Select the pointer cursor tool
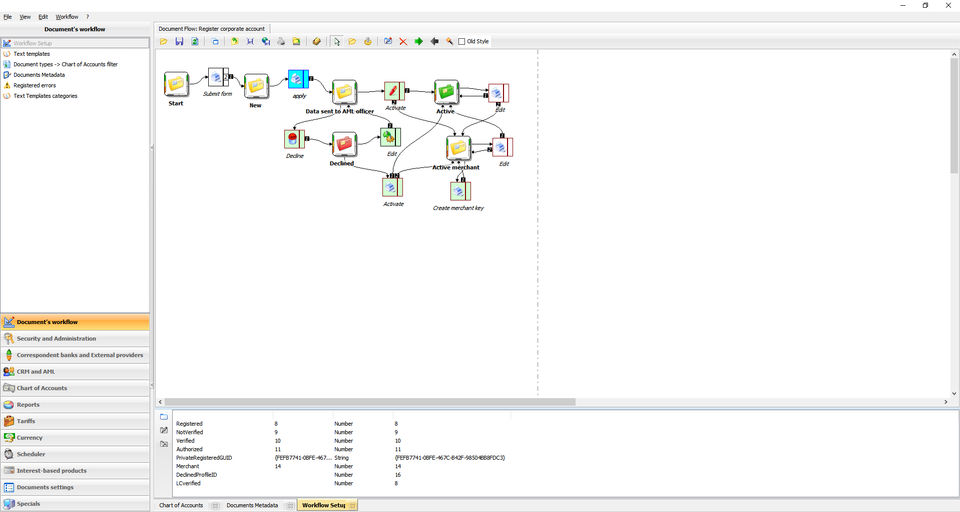This screenshot has width=960, height=512. pos(337,41)
